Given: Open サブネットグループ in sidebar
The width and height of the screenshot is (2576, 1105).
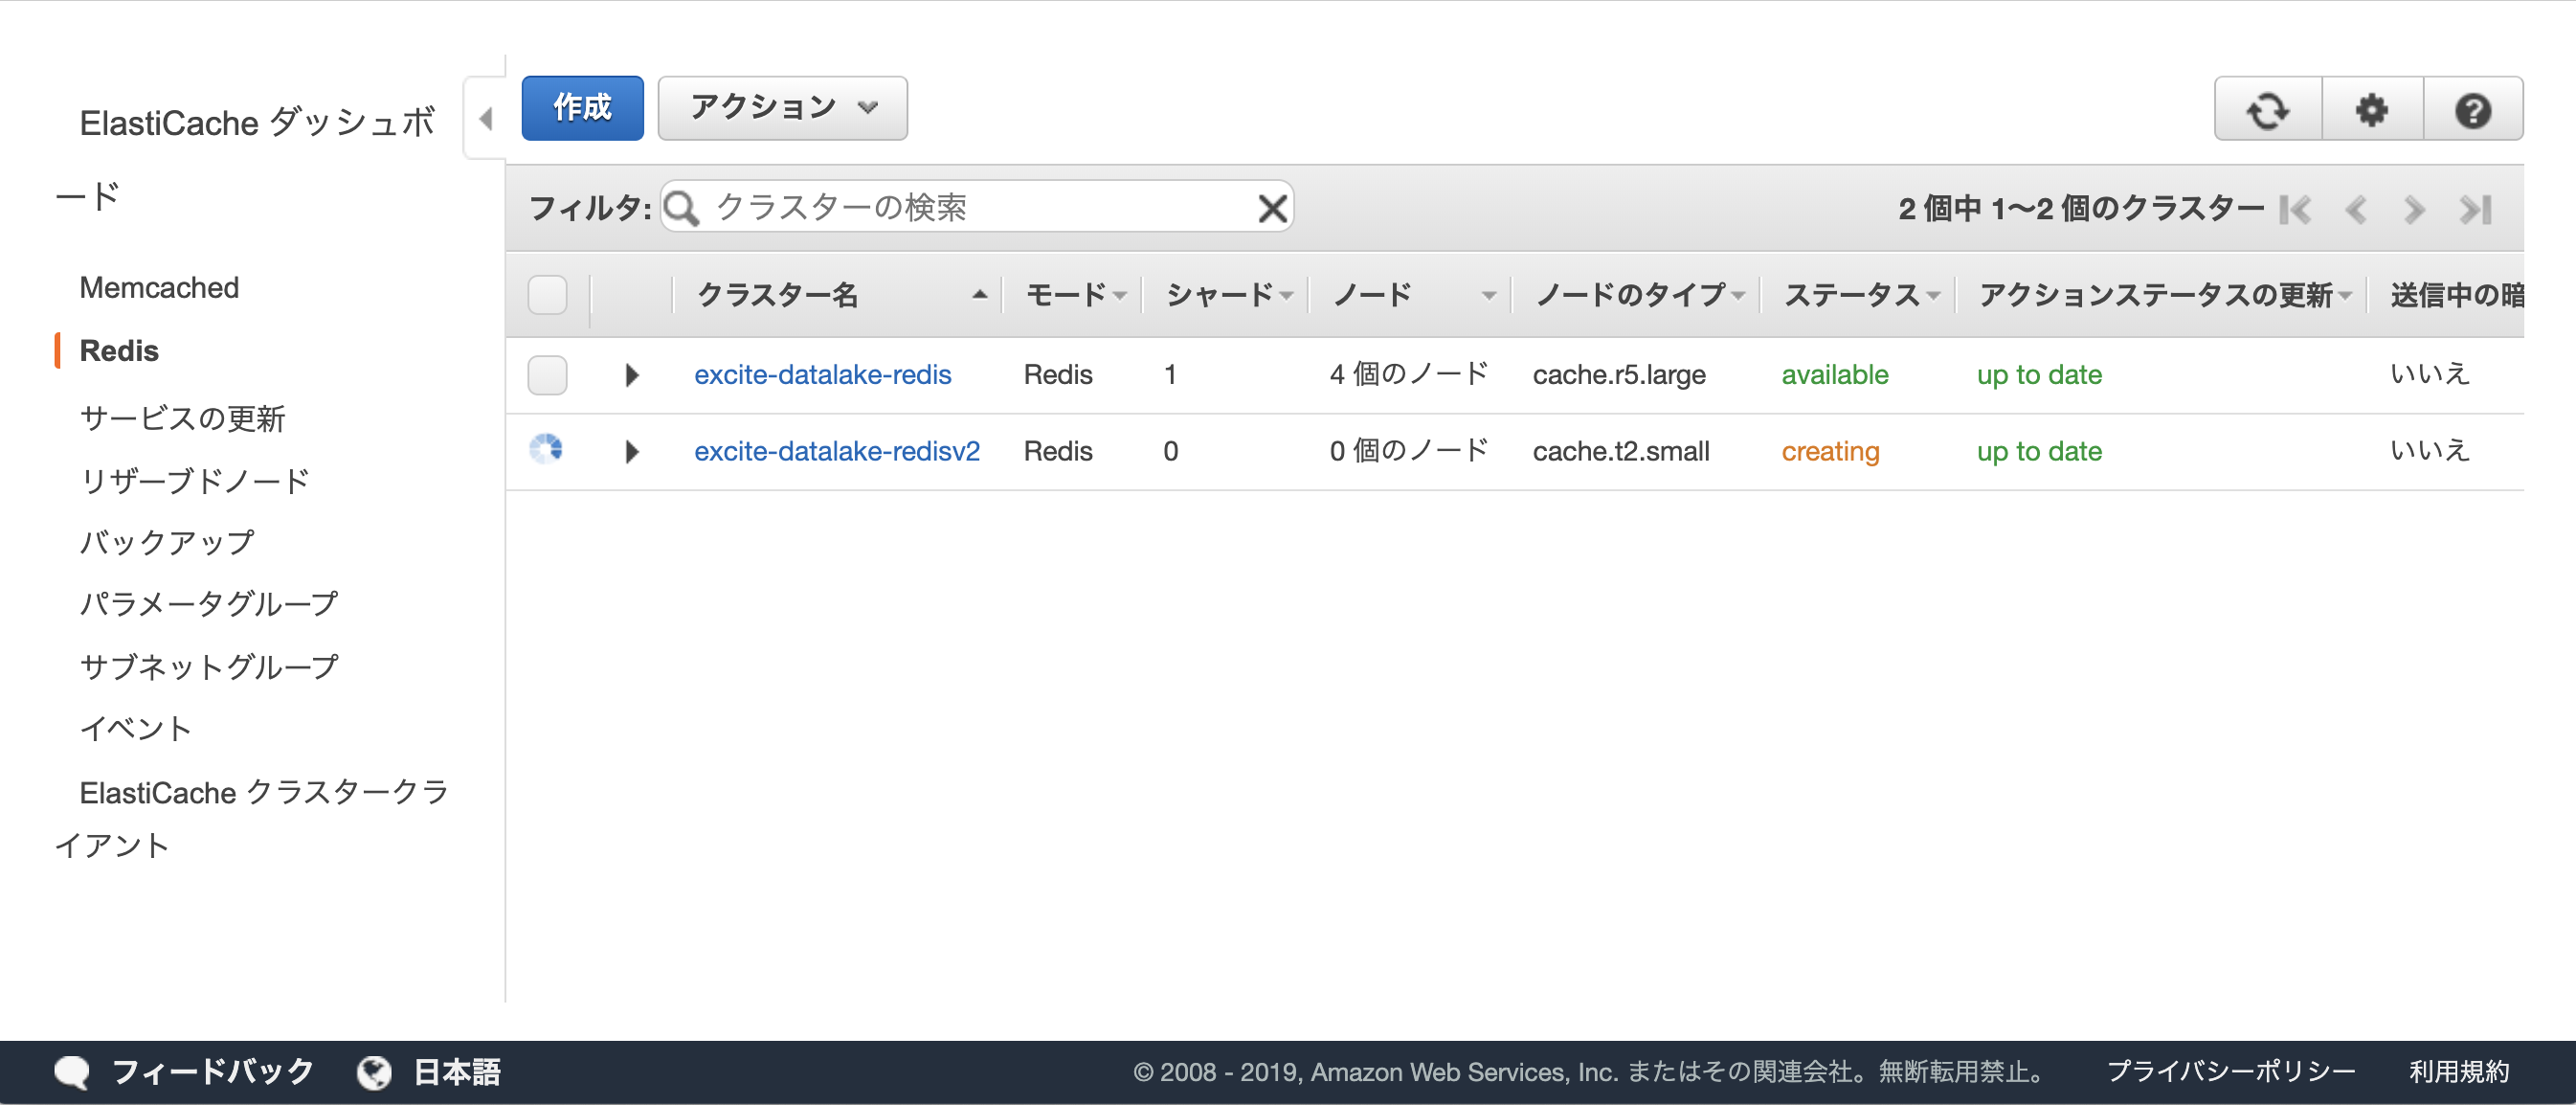Looking at the screenshot, I should point(209,666).
